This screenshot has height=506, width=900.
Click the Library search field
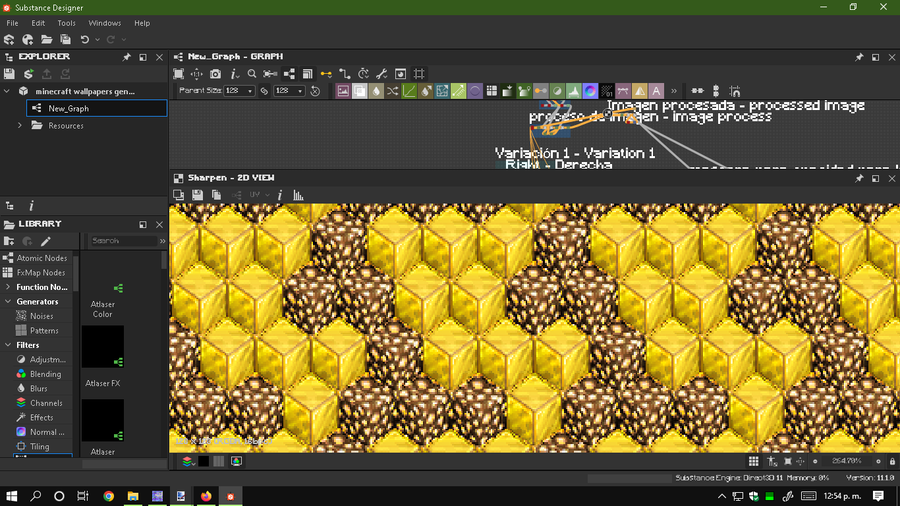[x=123, y=241]
